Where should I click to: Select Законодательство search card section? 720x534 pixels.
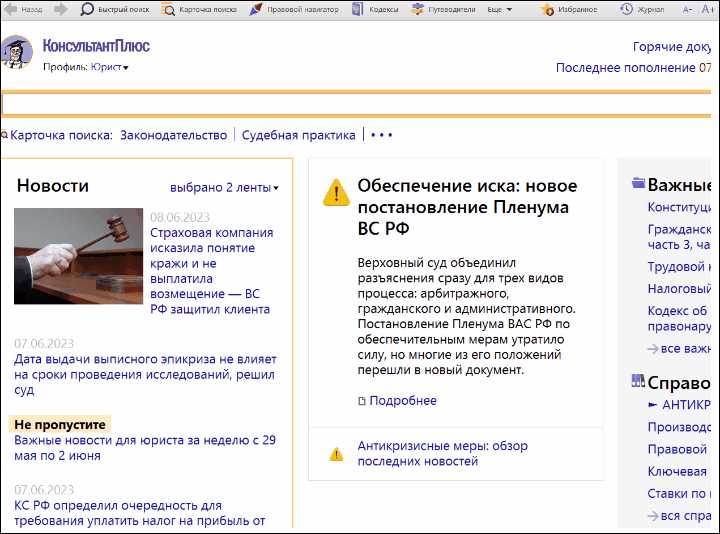click(x=174, y=135)
